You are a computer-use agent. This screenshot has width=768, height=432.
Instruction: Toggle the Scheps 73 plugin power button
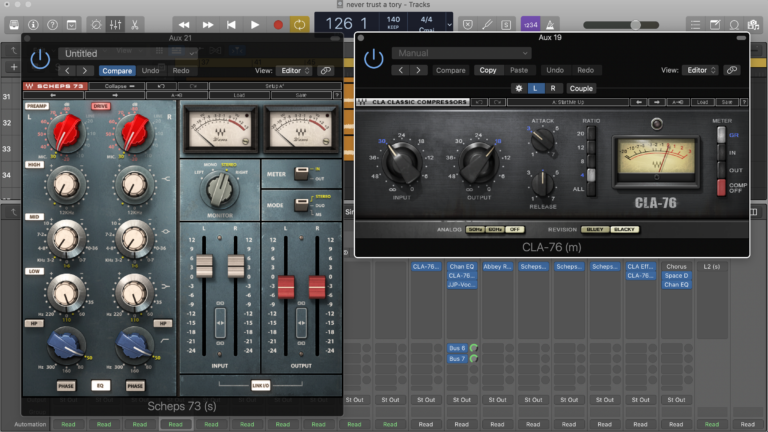[40, 61]
